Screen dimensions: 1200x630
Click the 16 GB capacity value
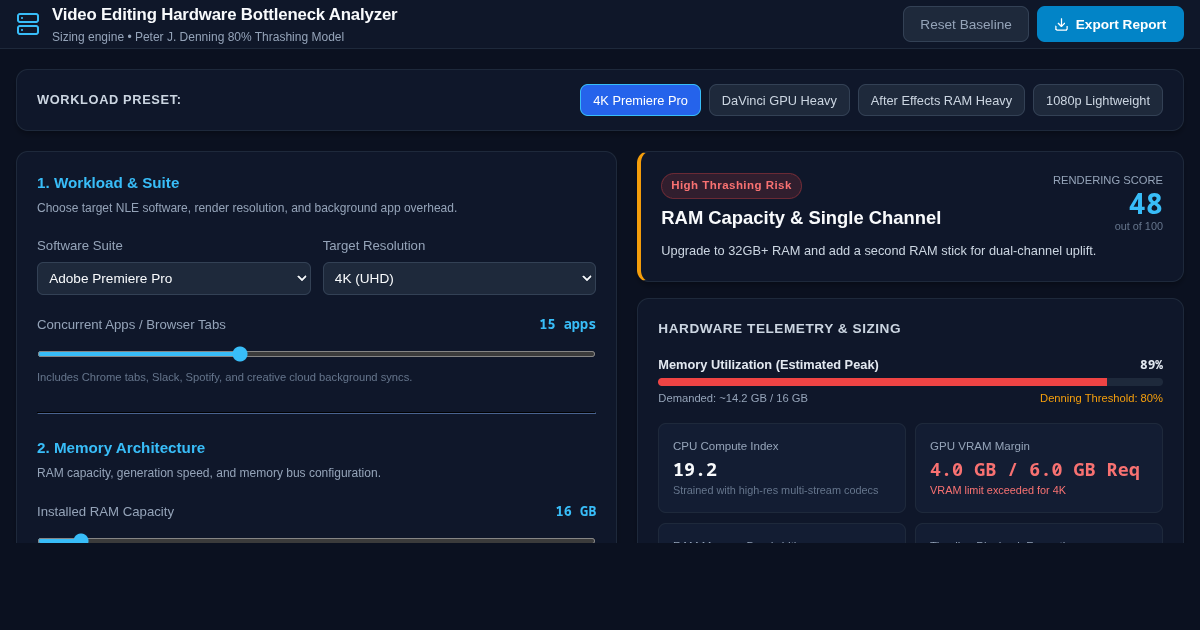tap(575, 511)
